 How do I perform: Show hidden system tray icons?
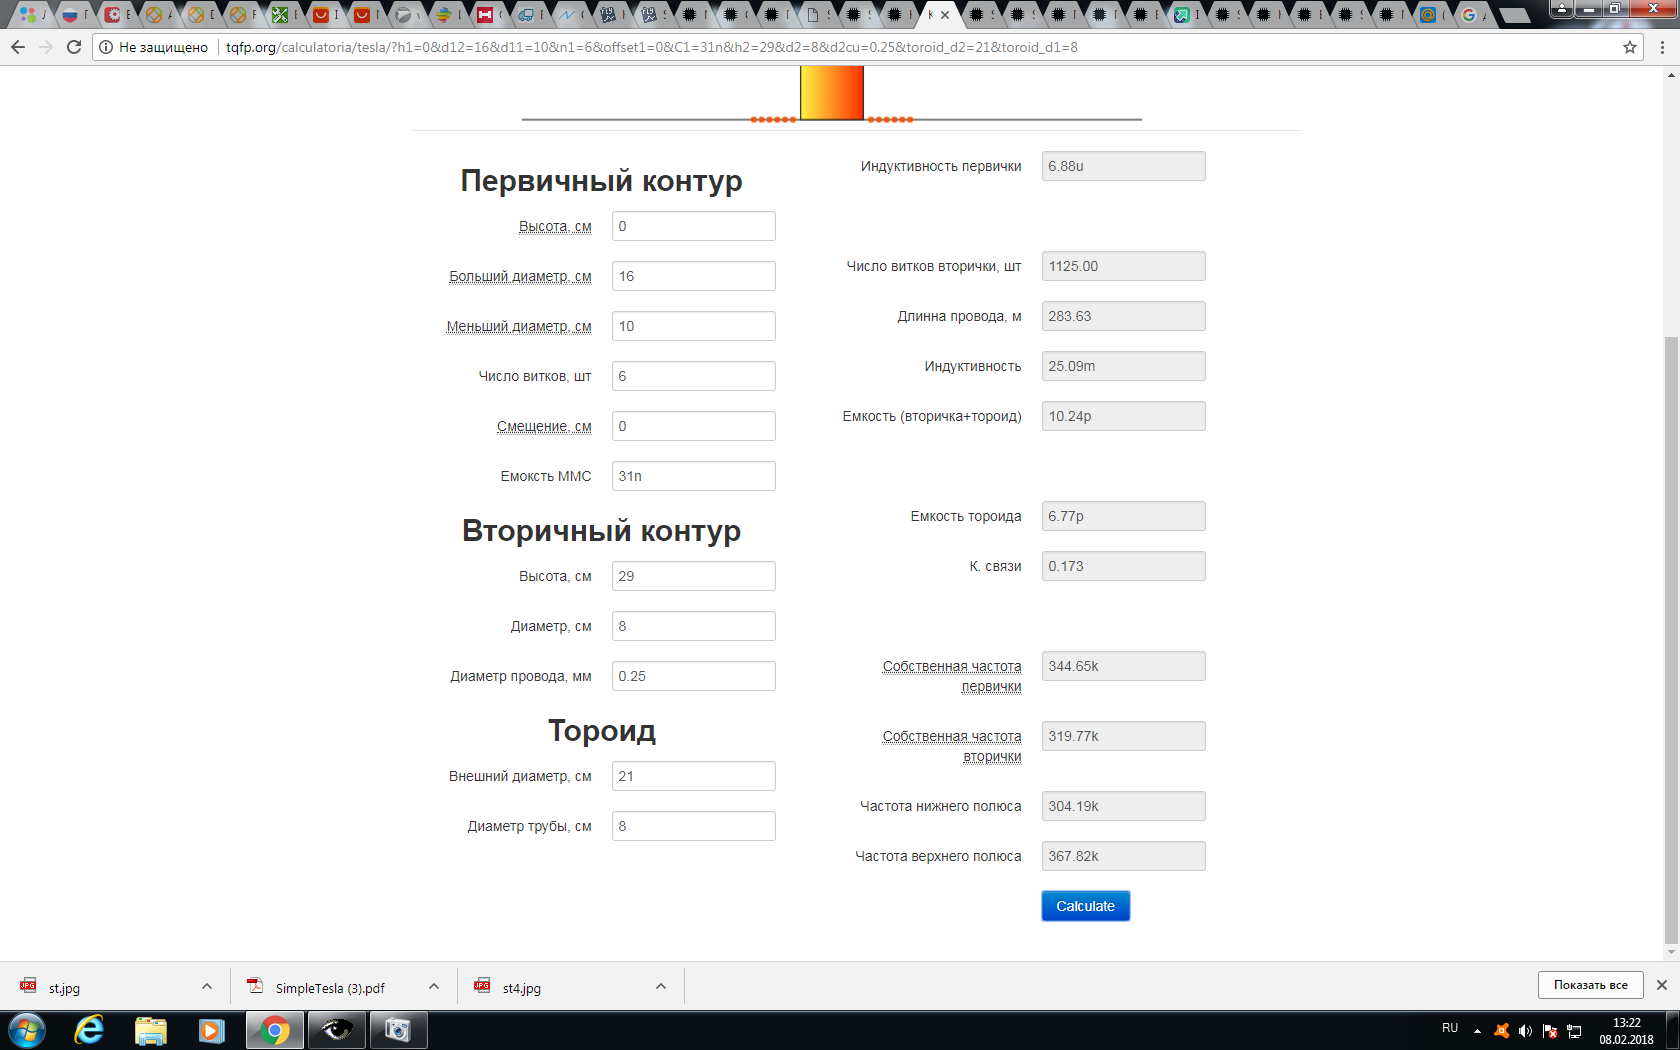pyautogui.click(x=1477, y=1031)
